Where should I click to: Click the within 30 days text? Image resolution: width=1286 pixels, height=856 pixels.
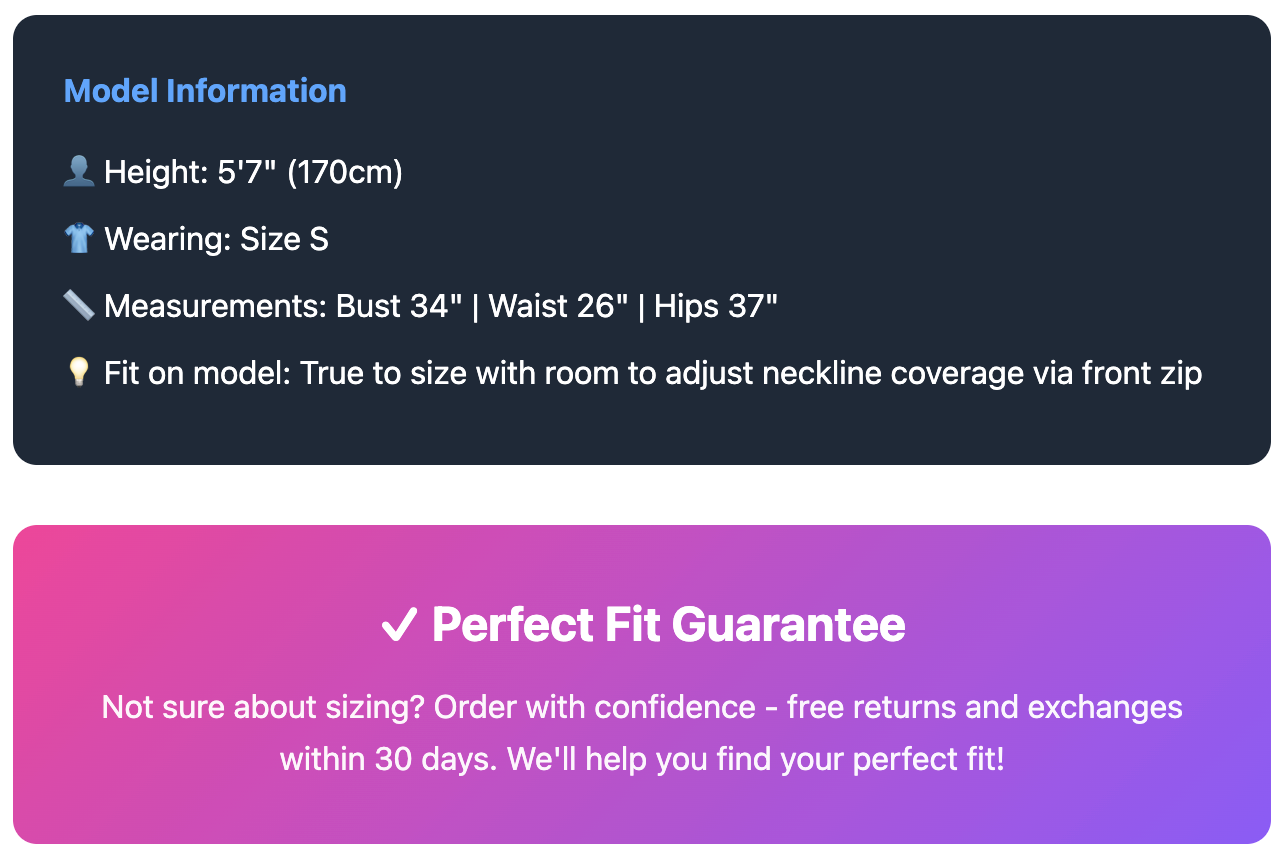coord(387,759)
